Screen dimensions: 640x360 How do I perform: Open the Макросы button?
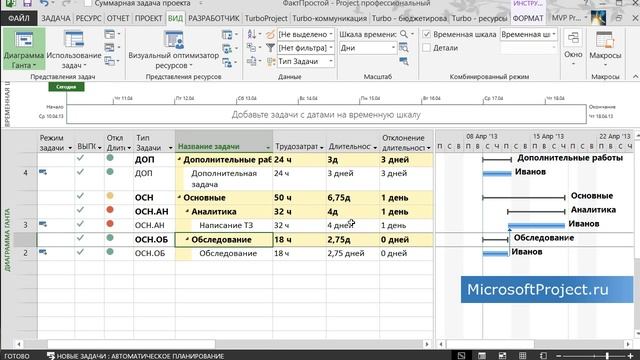(605, 48)
